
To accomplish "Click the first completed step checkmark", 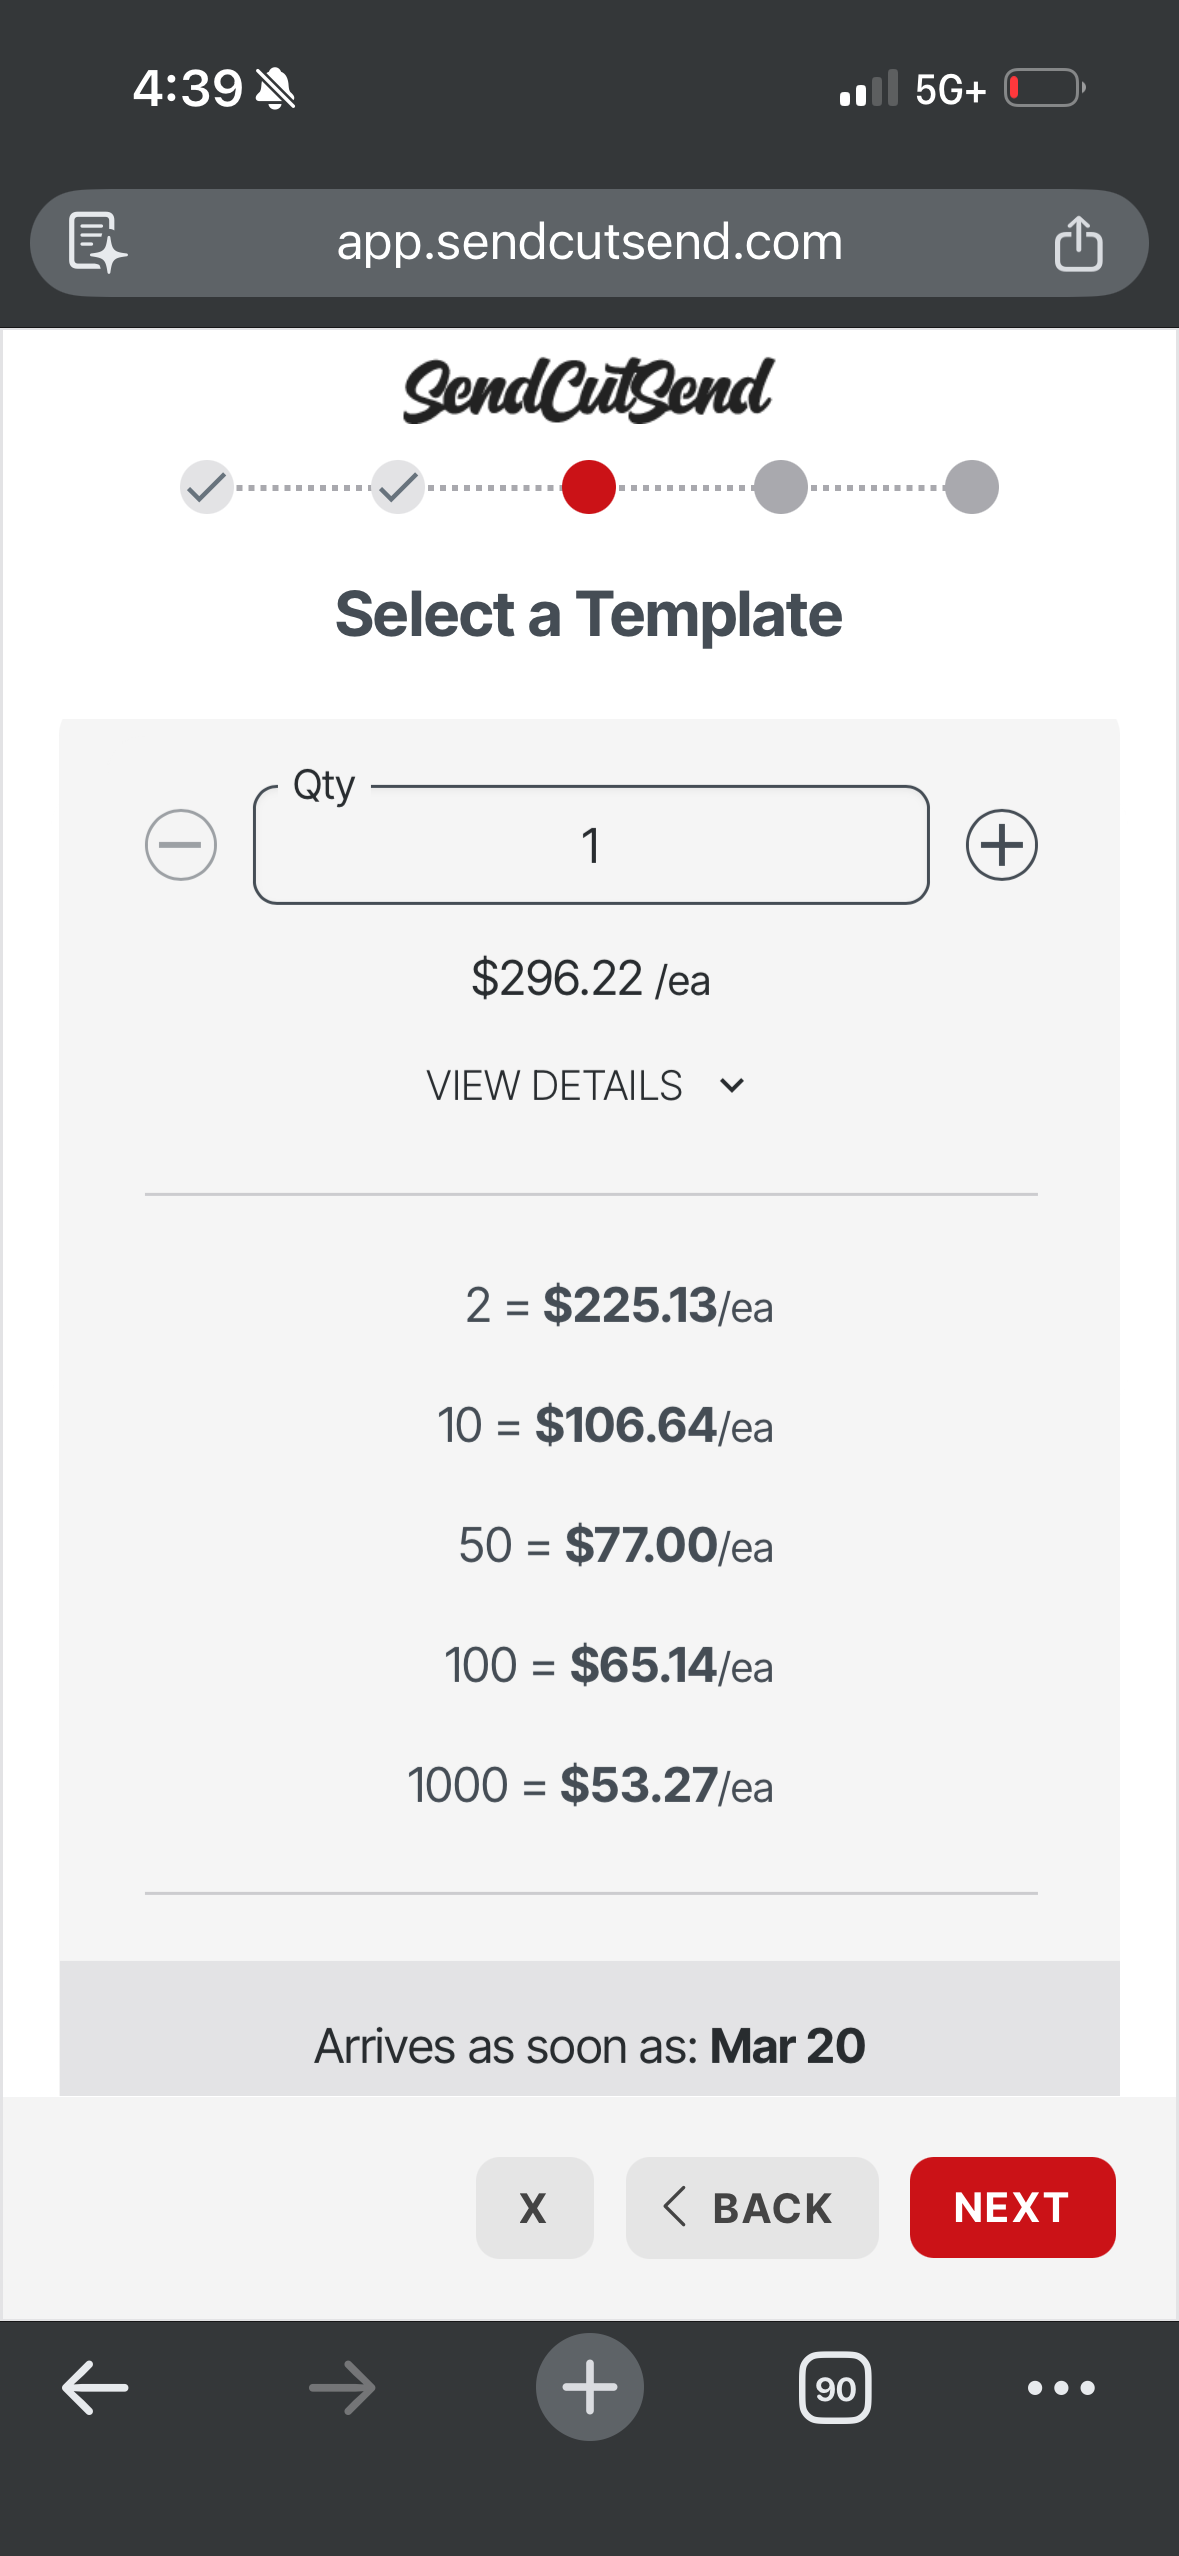I will click(206, 487).
